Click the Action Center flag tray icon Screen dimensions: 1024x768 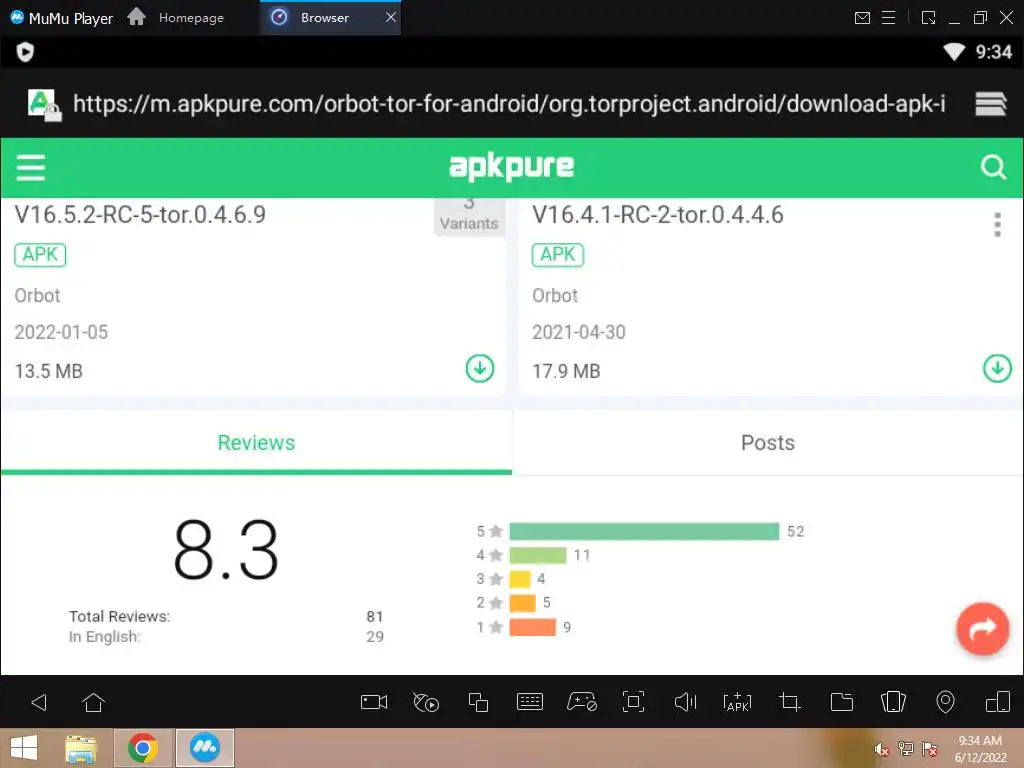click(x=930, y=749)
